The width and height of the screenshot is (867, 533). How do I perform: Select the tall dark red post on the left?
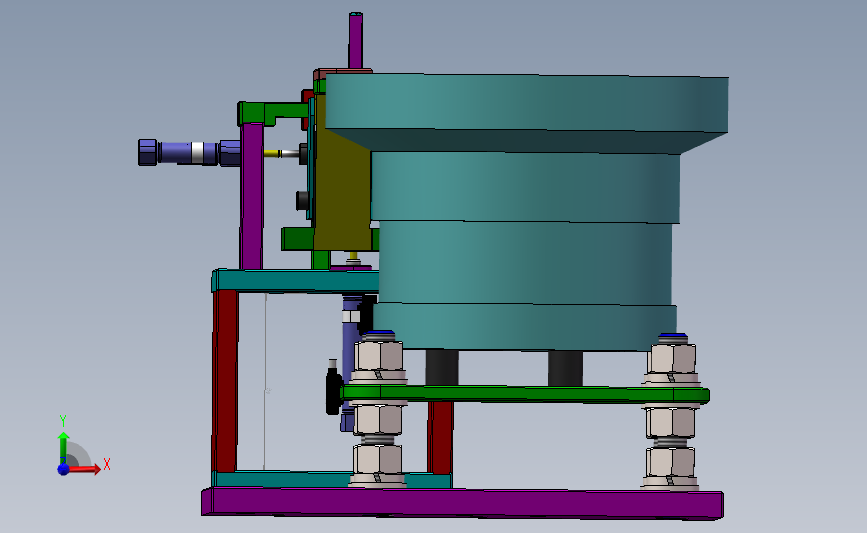point(225,382)
